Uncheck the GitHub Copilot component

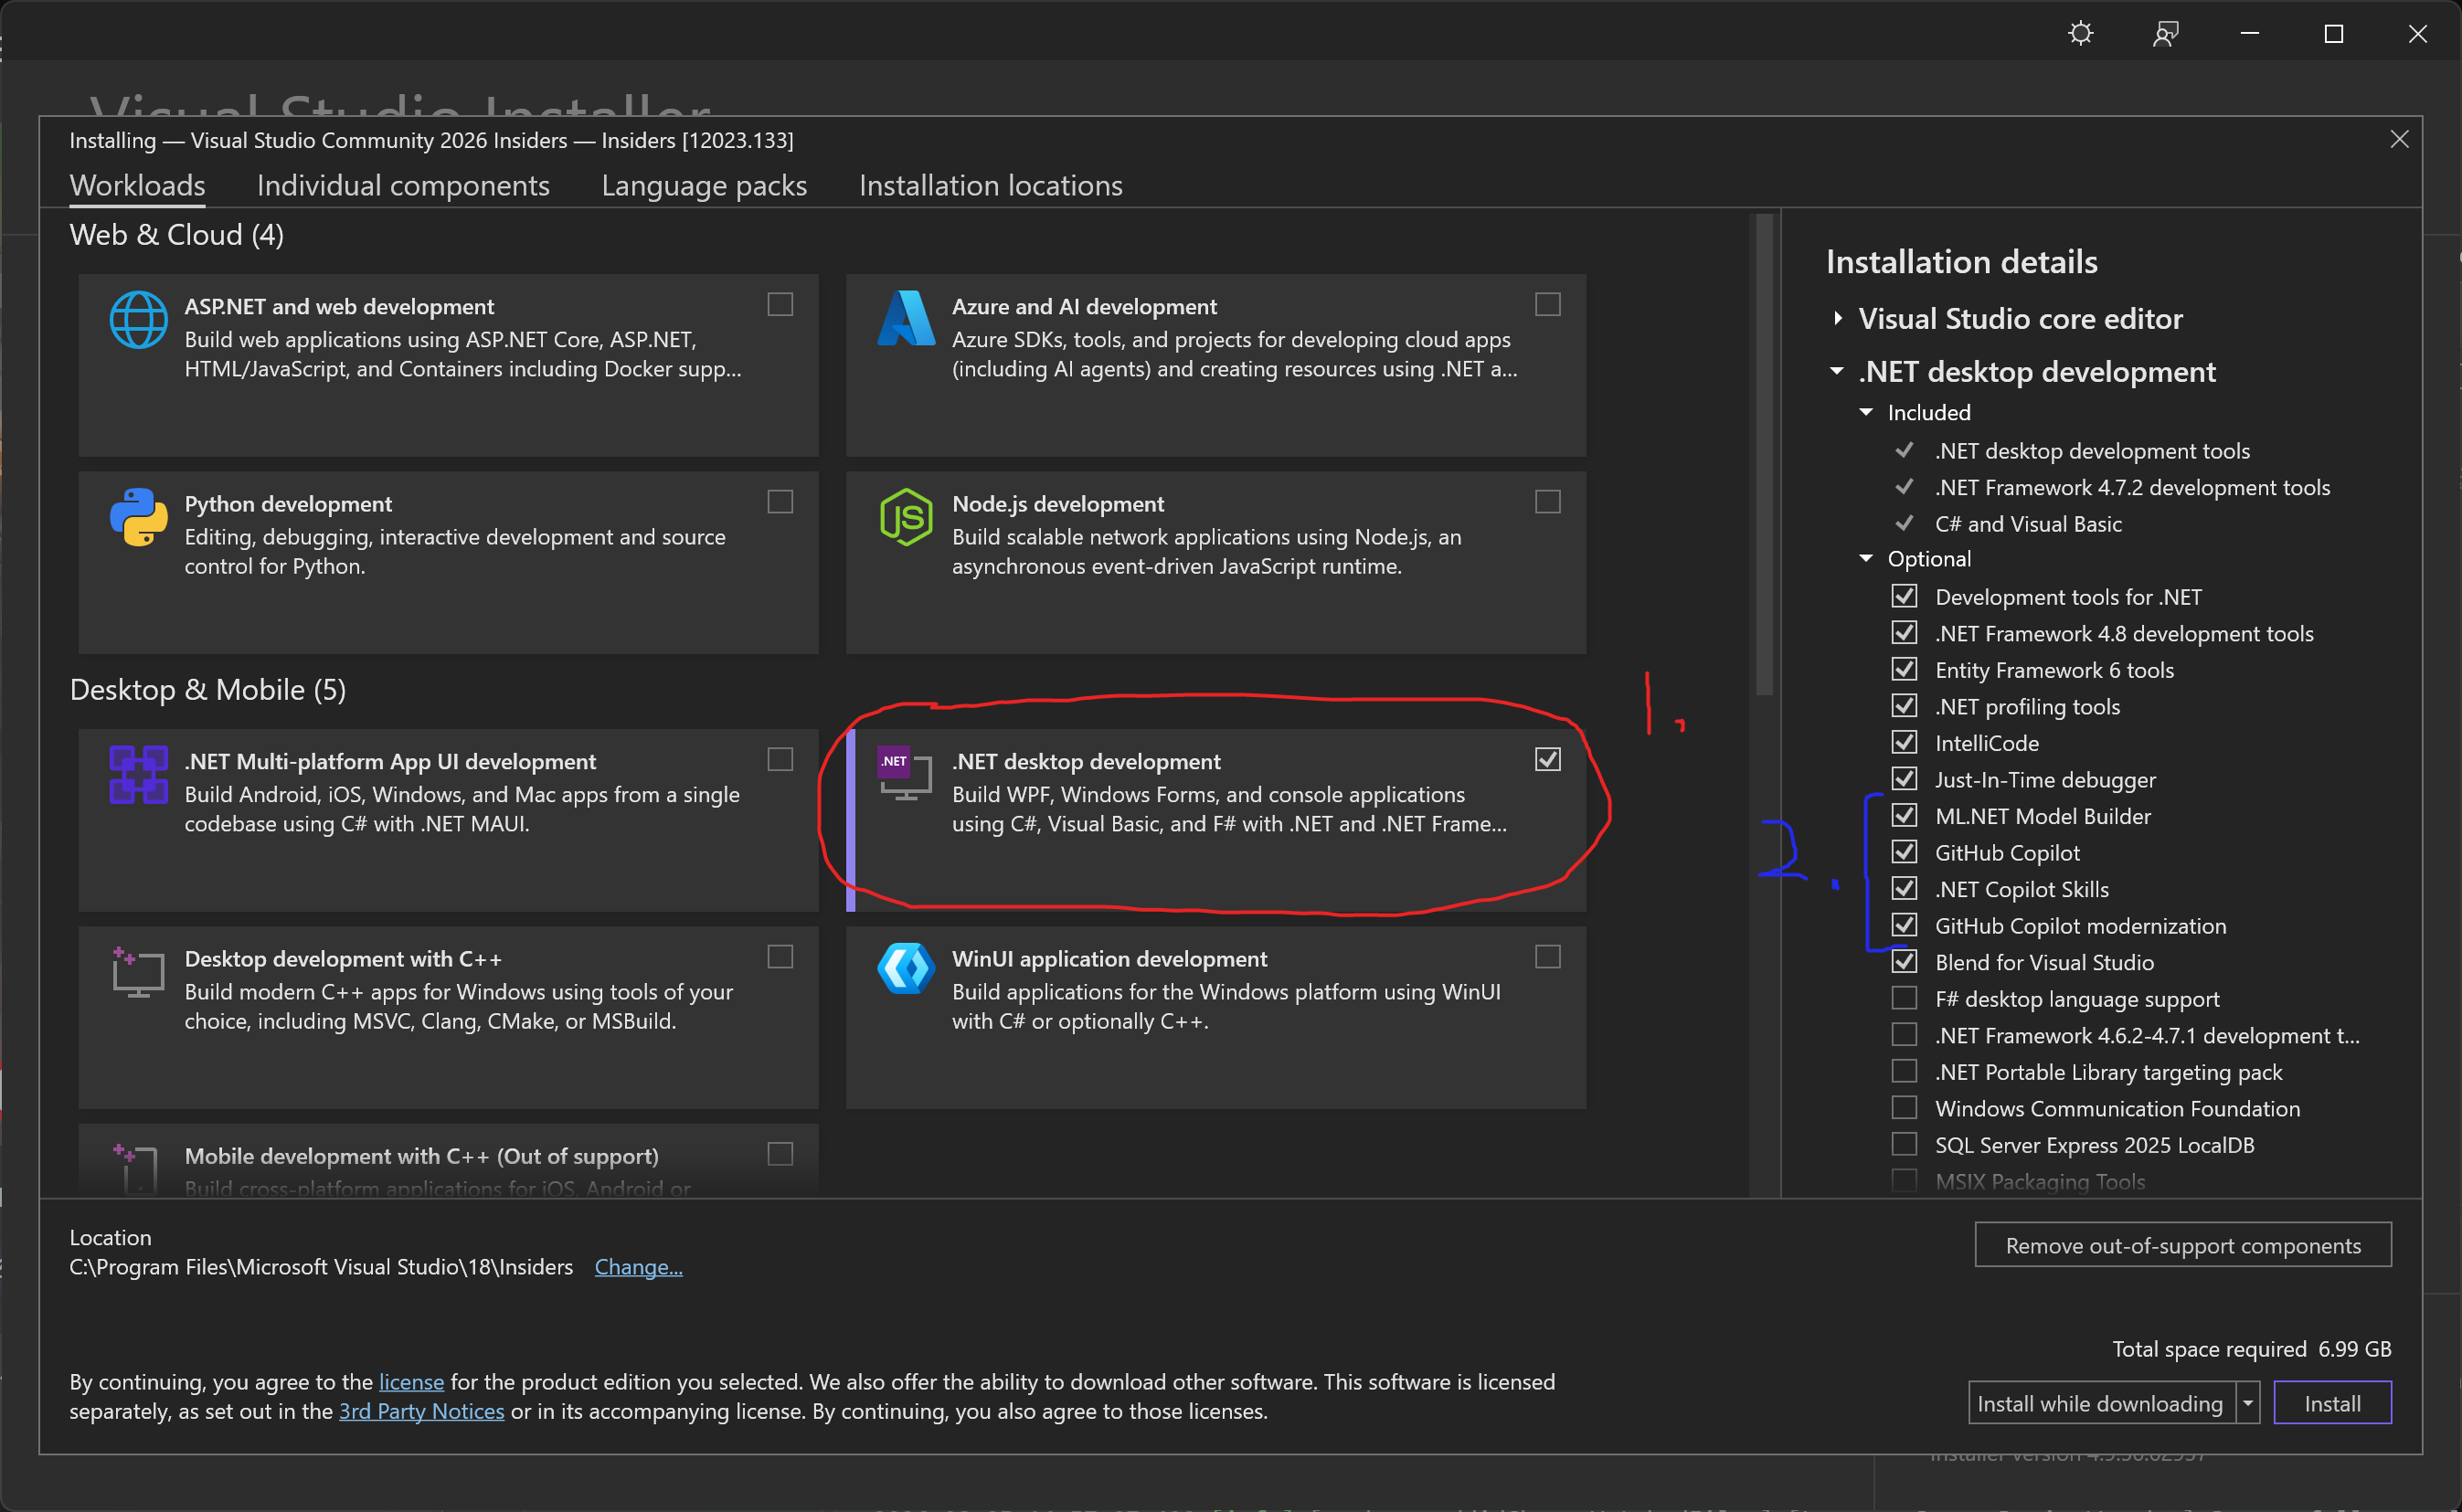pyautogui.click(x=1904, y=852)
